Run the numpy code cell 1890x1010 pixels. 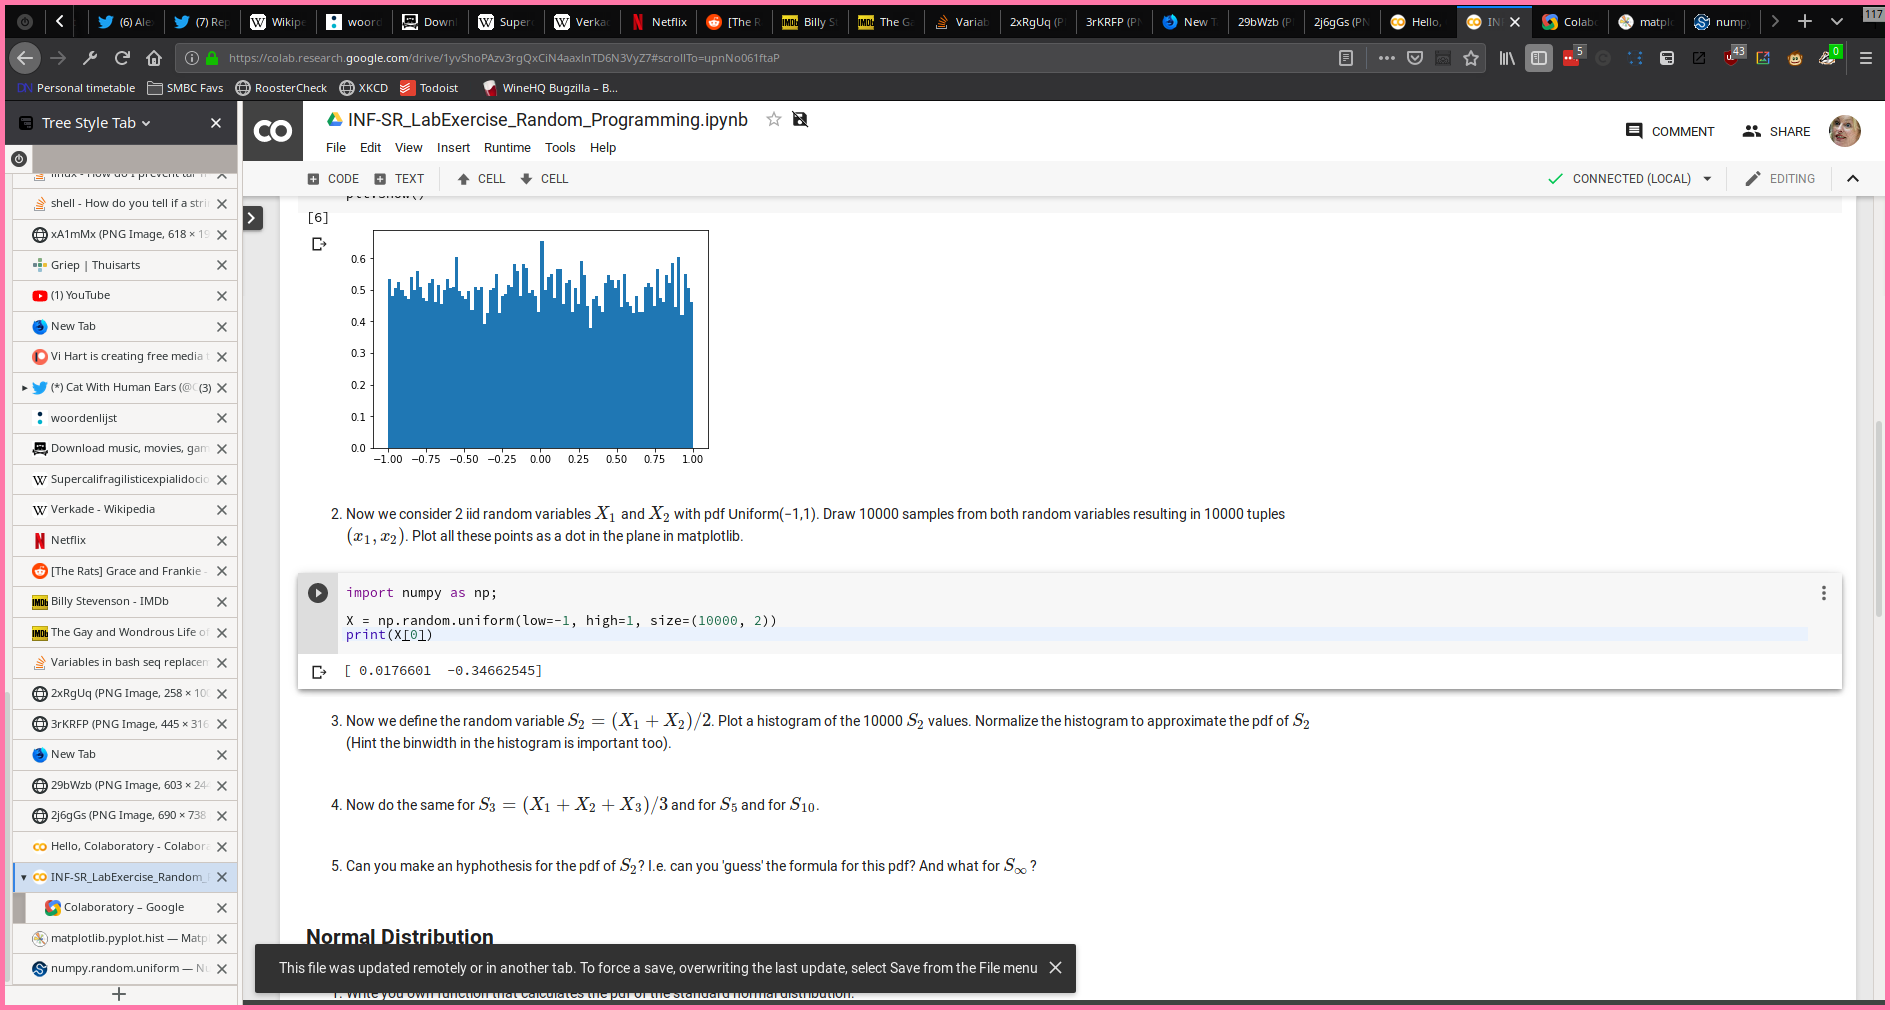[318, 593]
